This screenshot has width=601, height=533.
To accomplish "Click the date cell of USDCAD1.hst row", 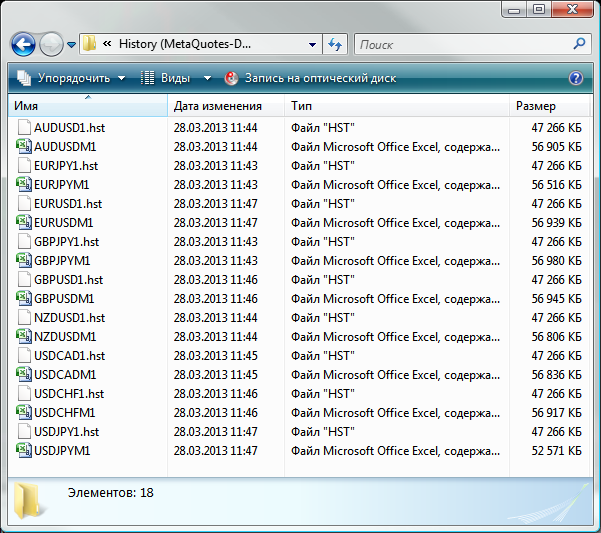I will coord(215,356).
